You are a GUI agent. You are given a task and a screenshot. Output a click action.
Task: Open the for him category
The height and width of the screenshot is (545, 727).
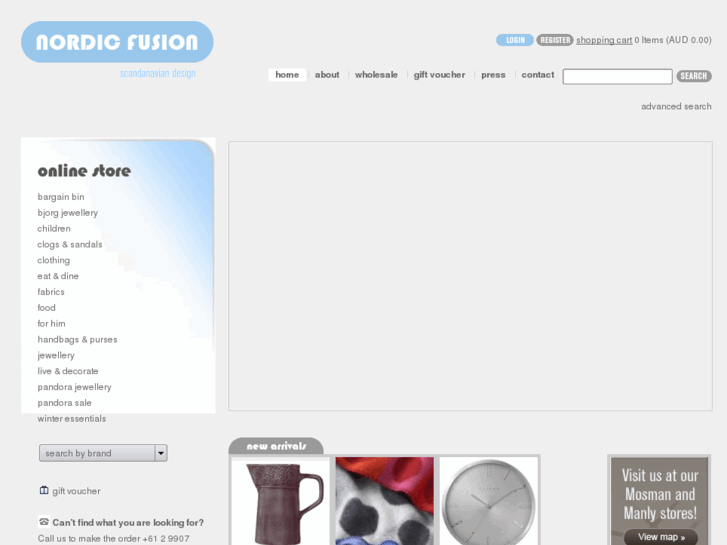point(51,323)
